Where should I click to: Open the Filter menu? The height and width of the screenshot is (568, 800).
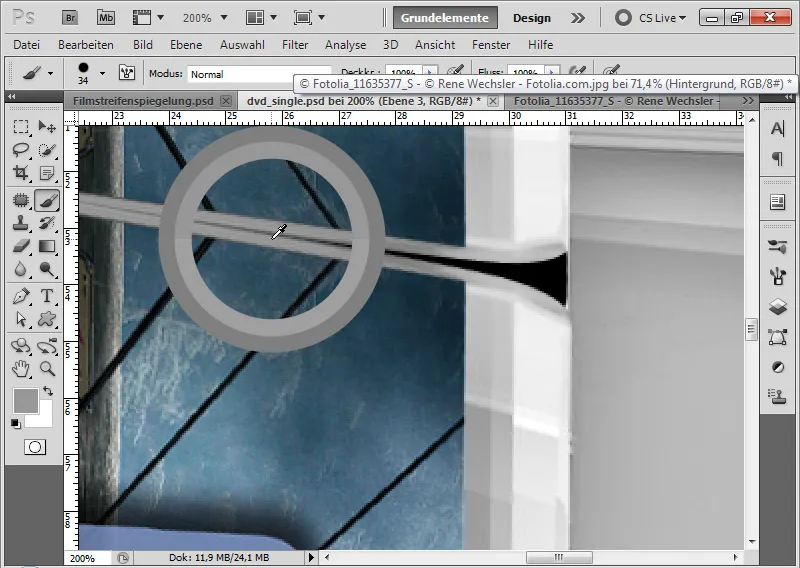coord(295,45)
